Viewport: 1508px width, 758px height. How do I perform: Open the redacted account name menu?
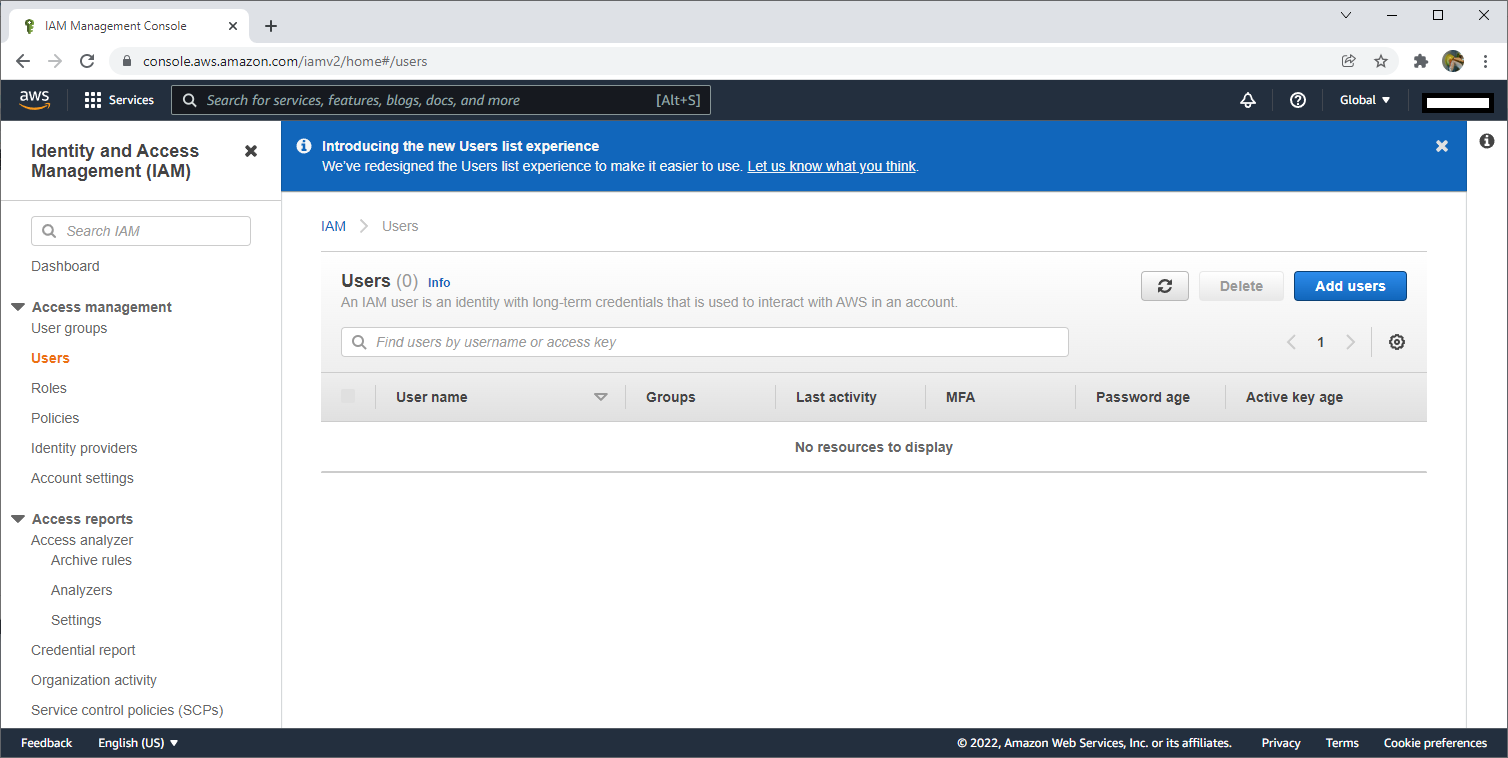point(1458,101)
